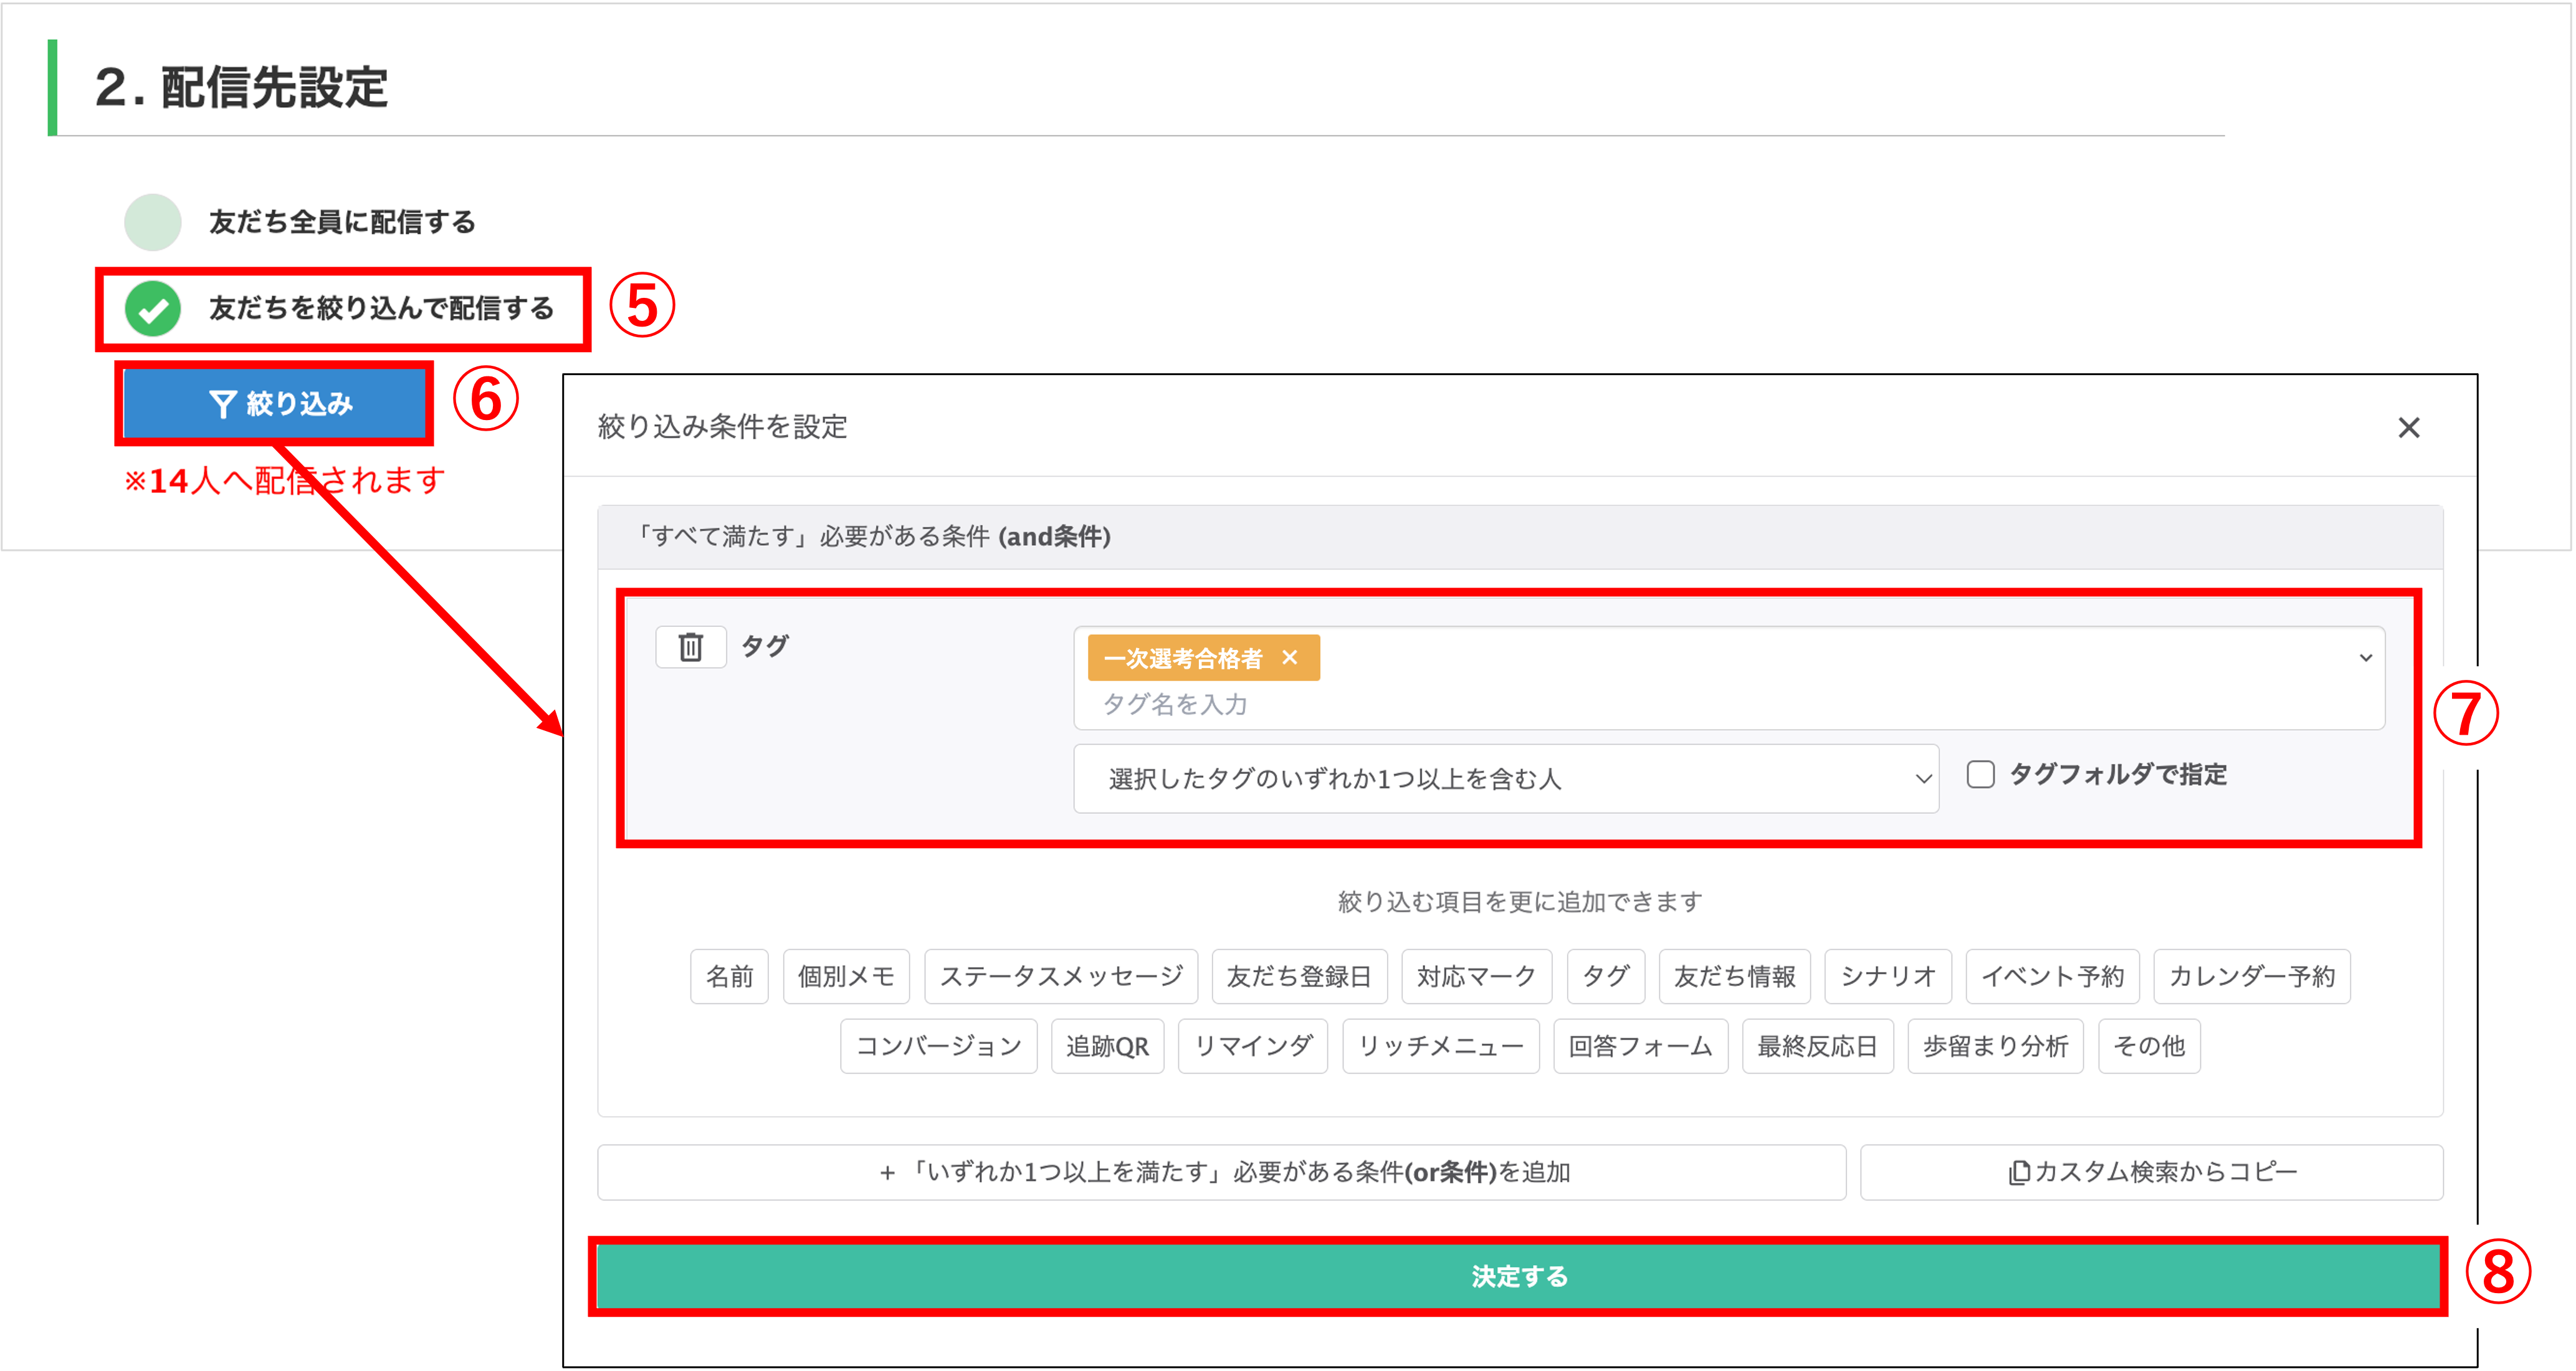Click the trash icon beside タグ

point(690,647)
